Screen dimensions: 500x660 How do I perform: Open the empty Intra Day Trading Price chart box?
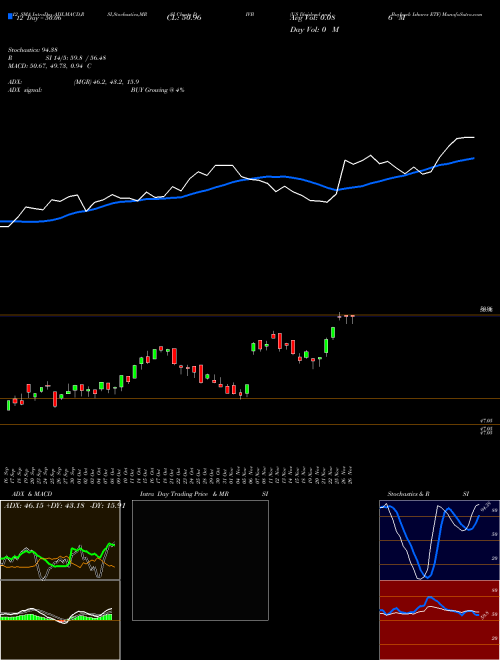click(200, 560)
